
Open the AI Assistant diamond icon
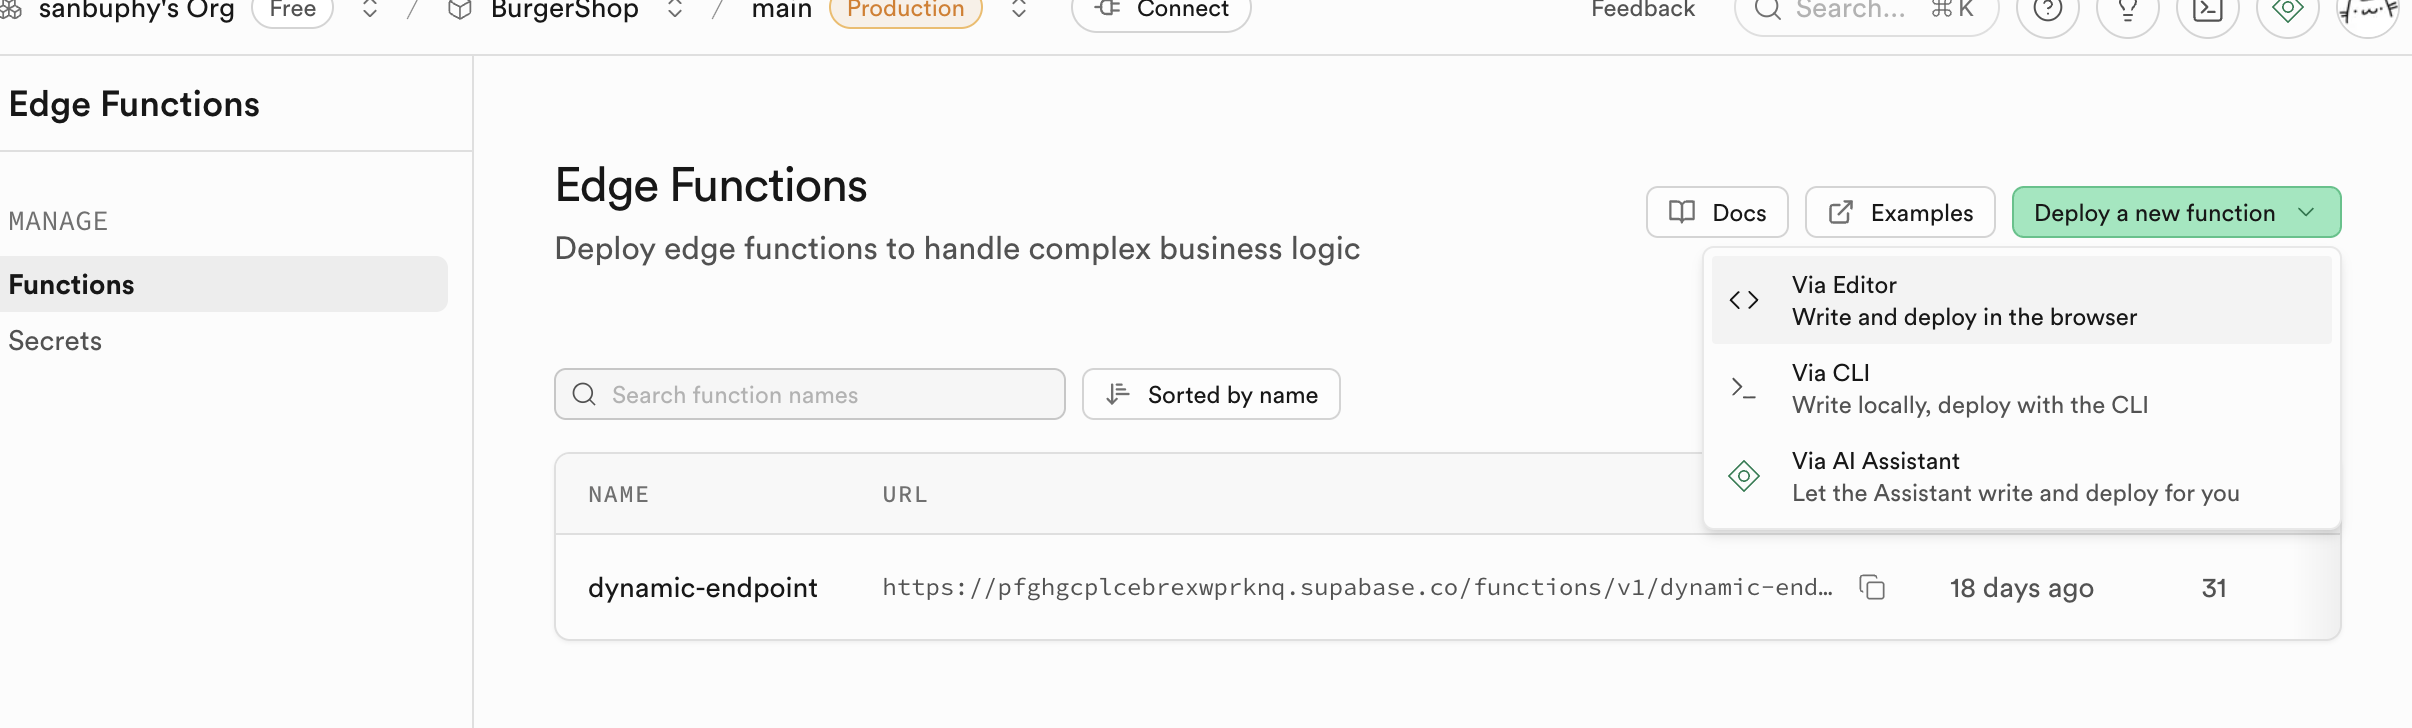[x=2287, y=10]
